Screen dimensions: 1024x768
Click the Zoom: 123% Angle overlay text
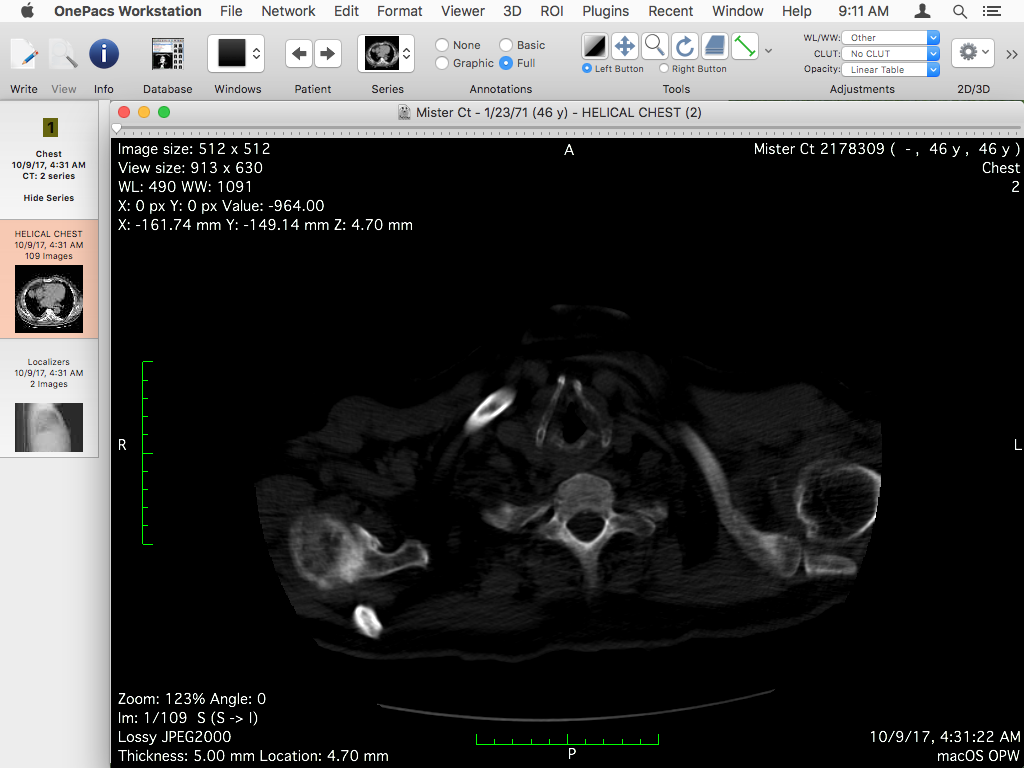[x=192, y=699]
